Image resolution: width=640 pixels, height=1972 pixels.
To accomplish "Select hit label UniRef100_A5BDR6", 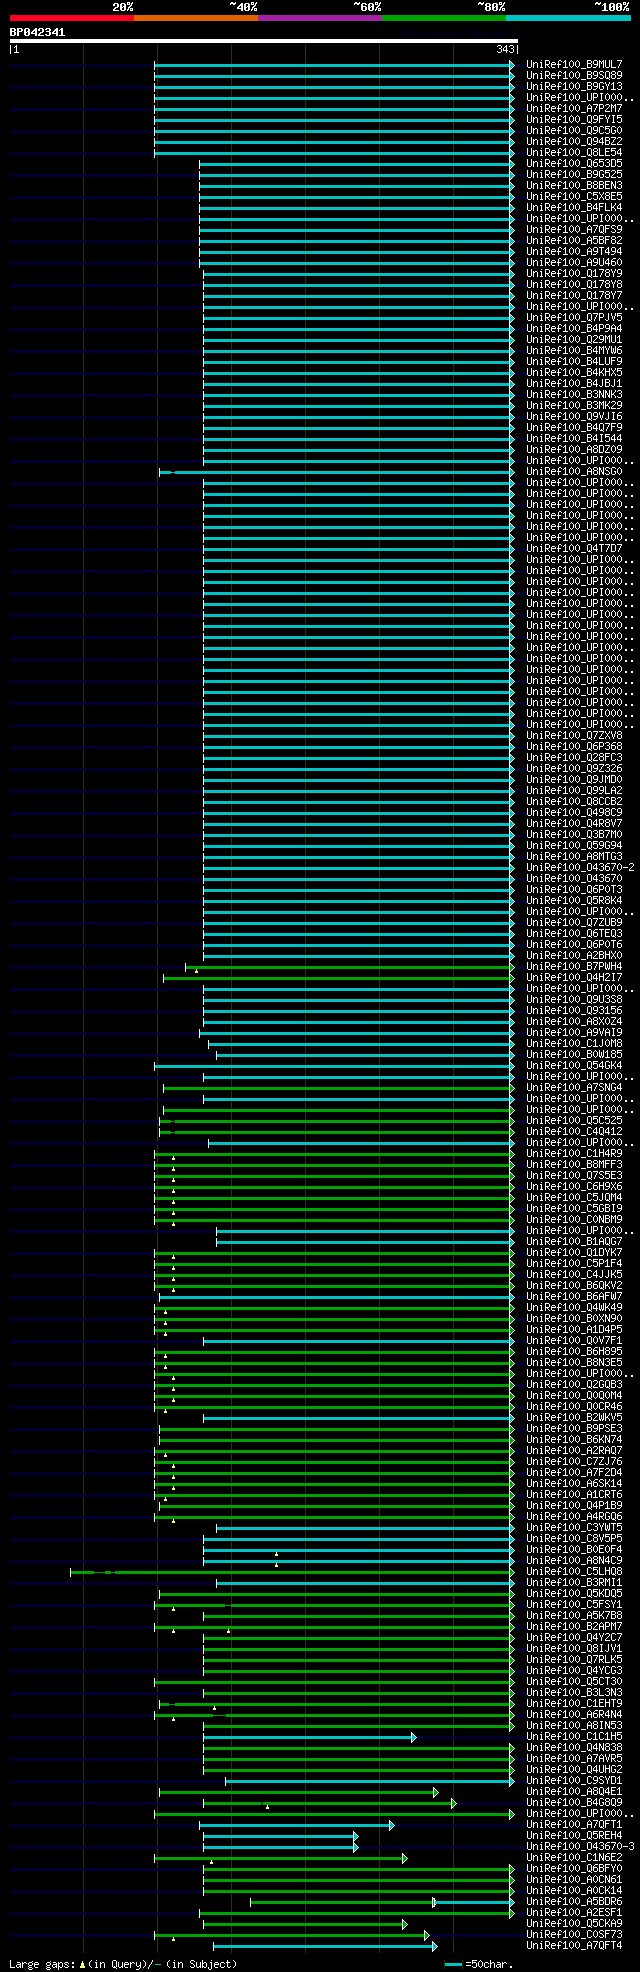I will (574, 1902).
